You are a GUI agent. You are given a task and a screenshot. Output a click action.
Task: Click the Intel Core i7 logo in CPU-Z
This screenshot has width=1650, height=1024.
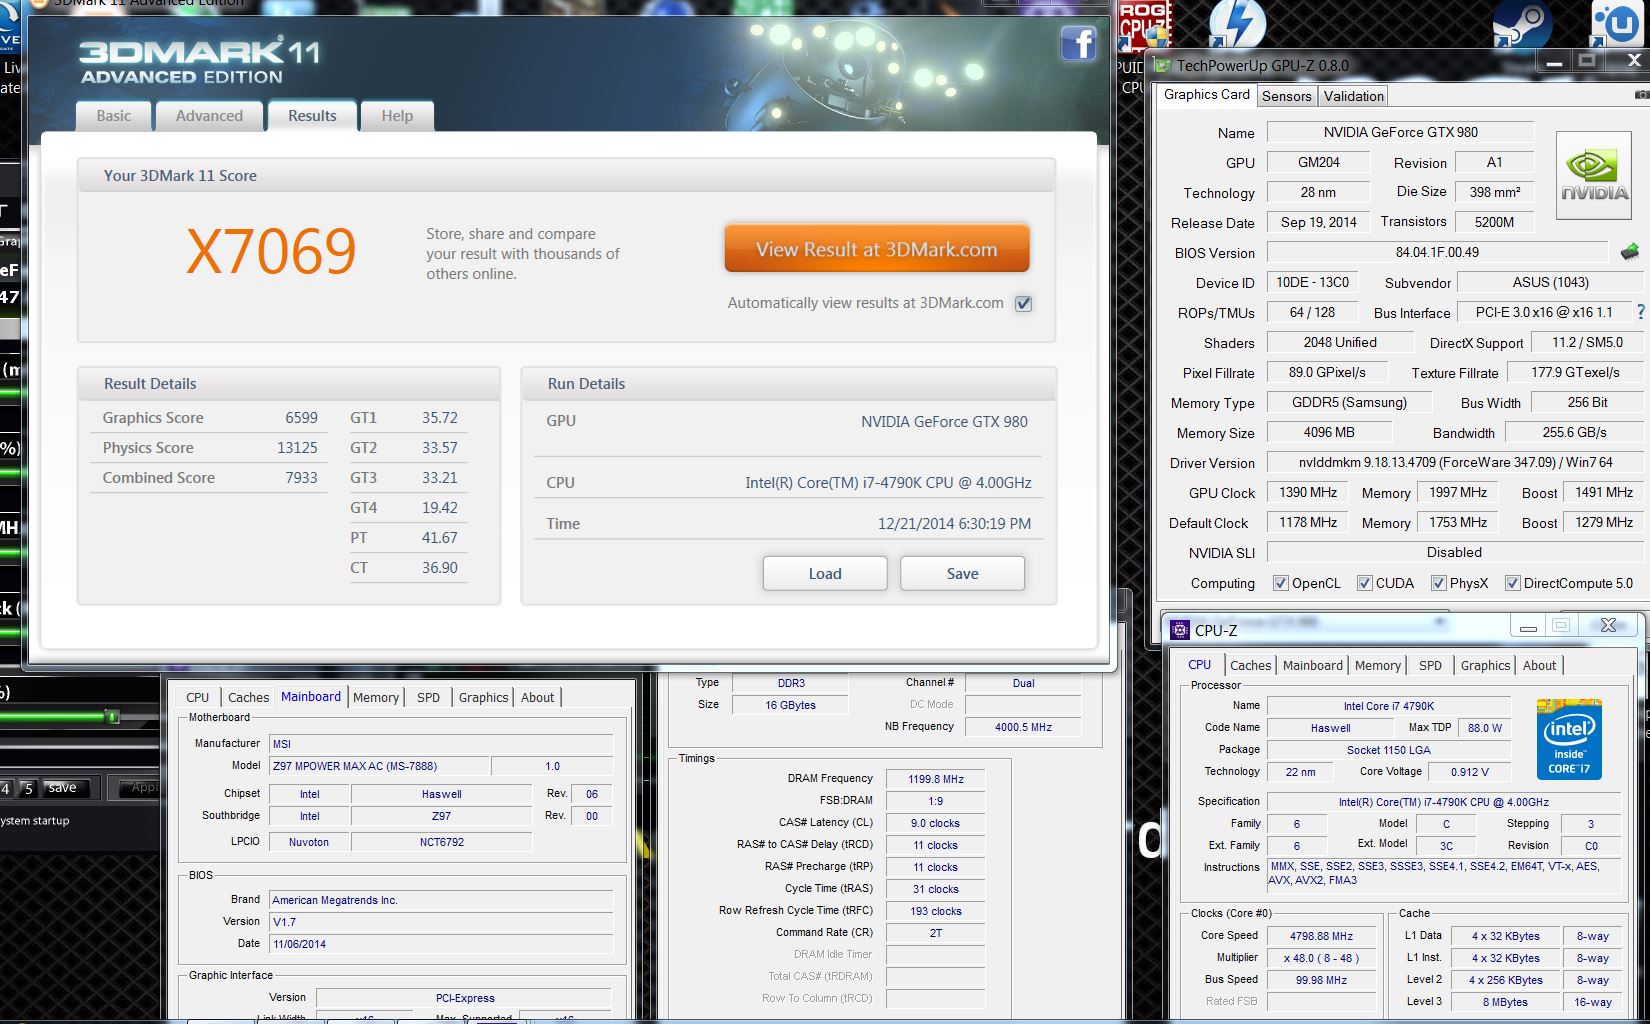coord(1569,739)
